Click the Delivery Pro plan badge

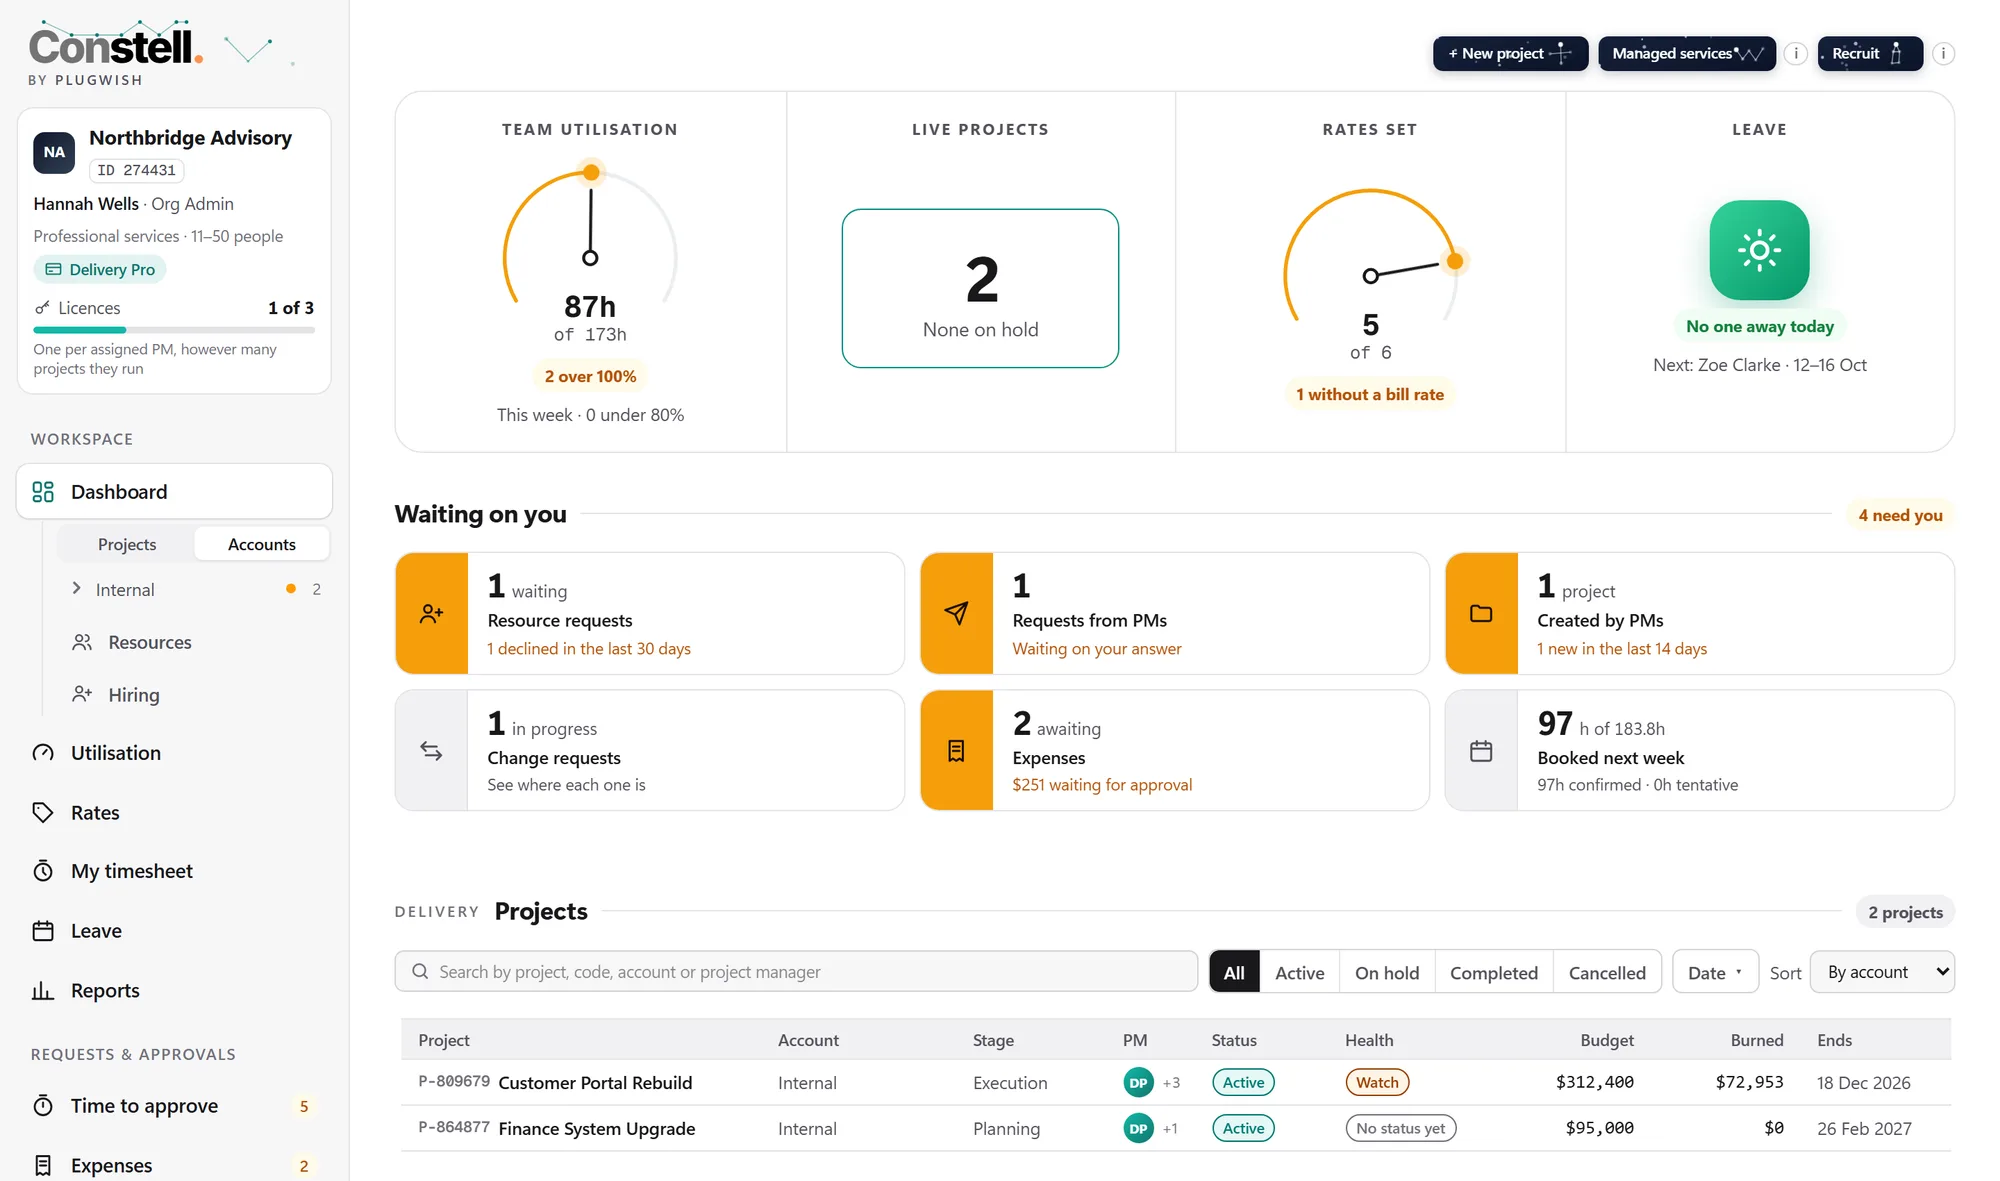pyautogui.click(x=100, y=269)
